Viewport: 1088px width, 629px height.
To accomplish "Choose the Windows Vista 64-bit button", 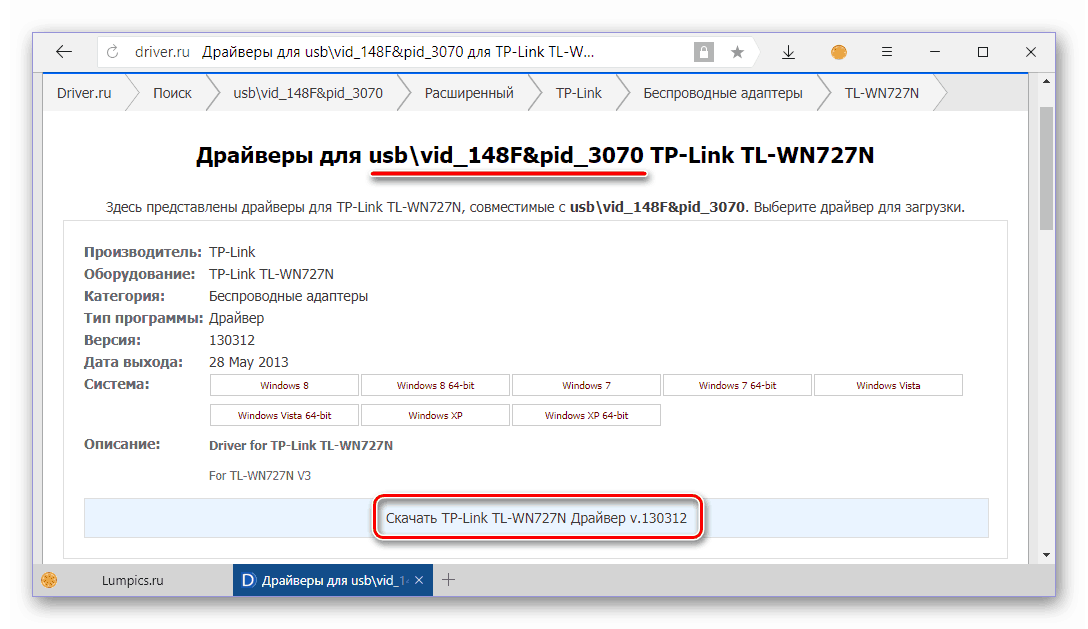I will point(284,415).
